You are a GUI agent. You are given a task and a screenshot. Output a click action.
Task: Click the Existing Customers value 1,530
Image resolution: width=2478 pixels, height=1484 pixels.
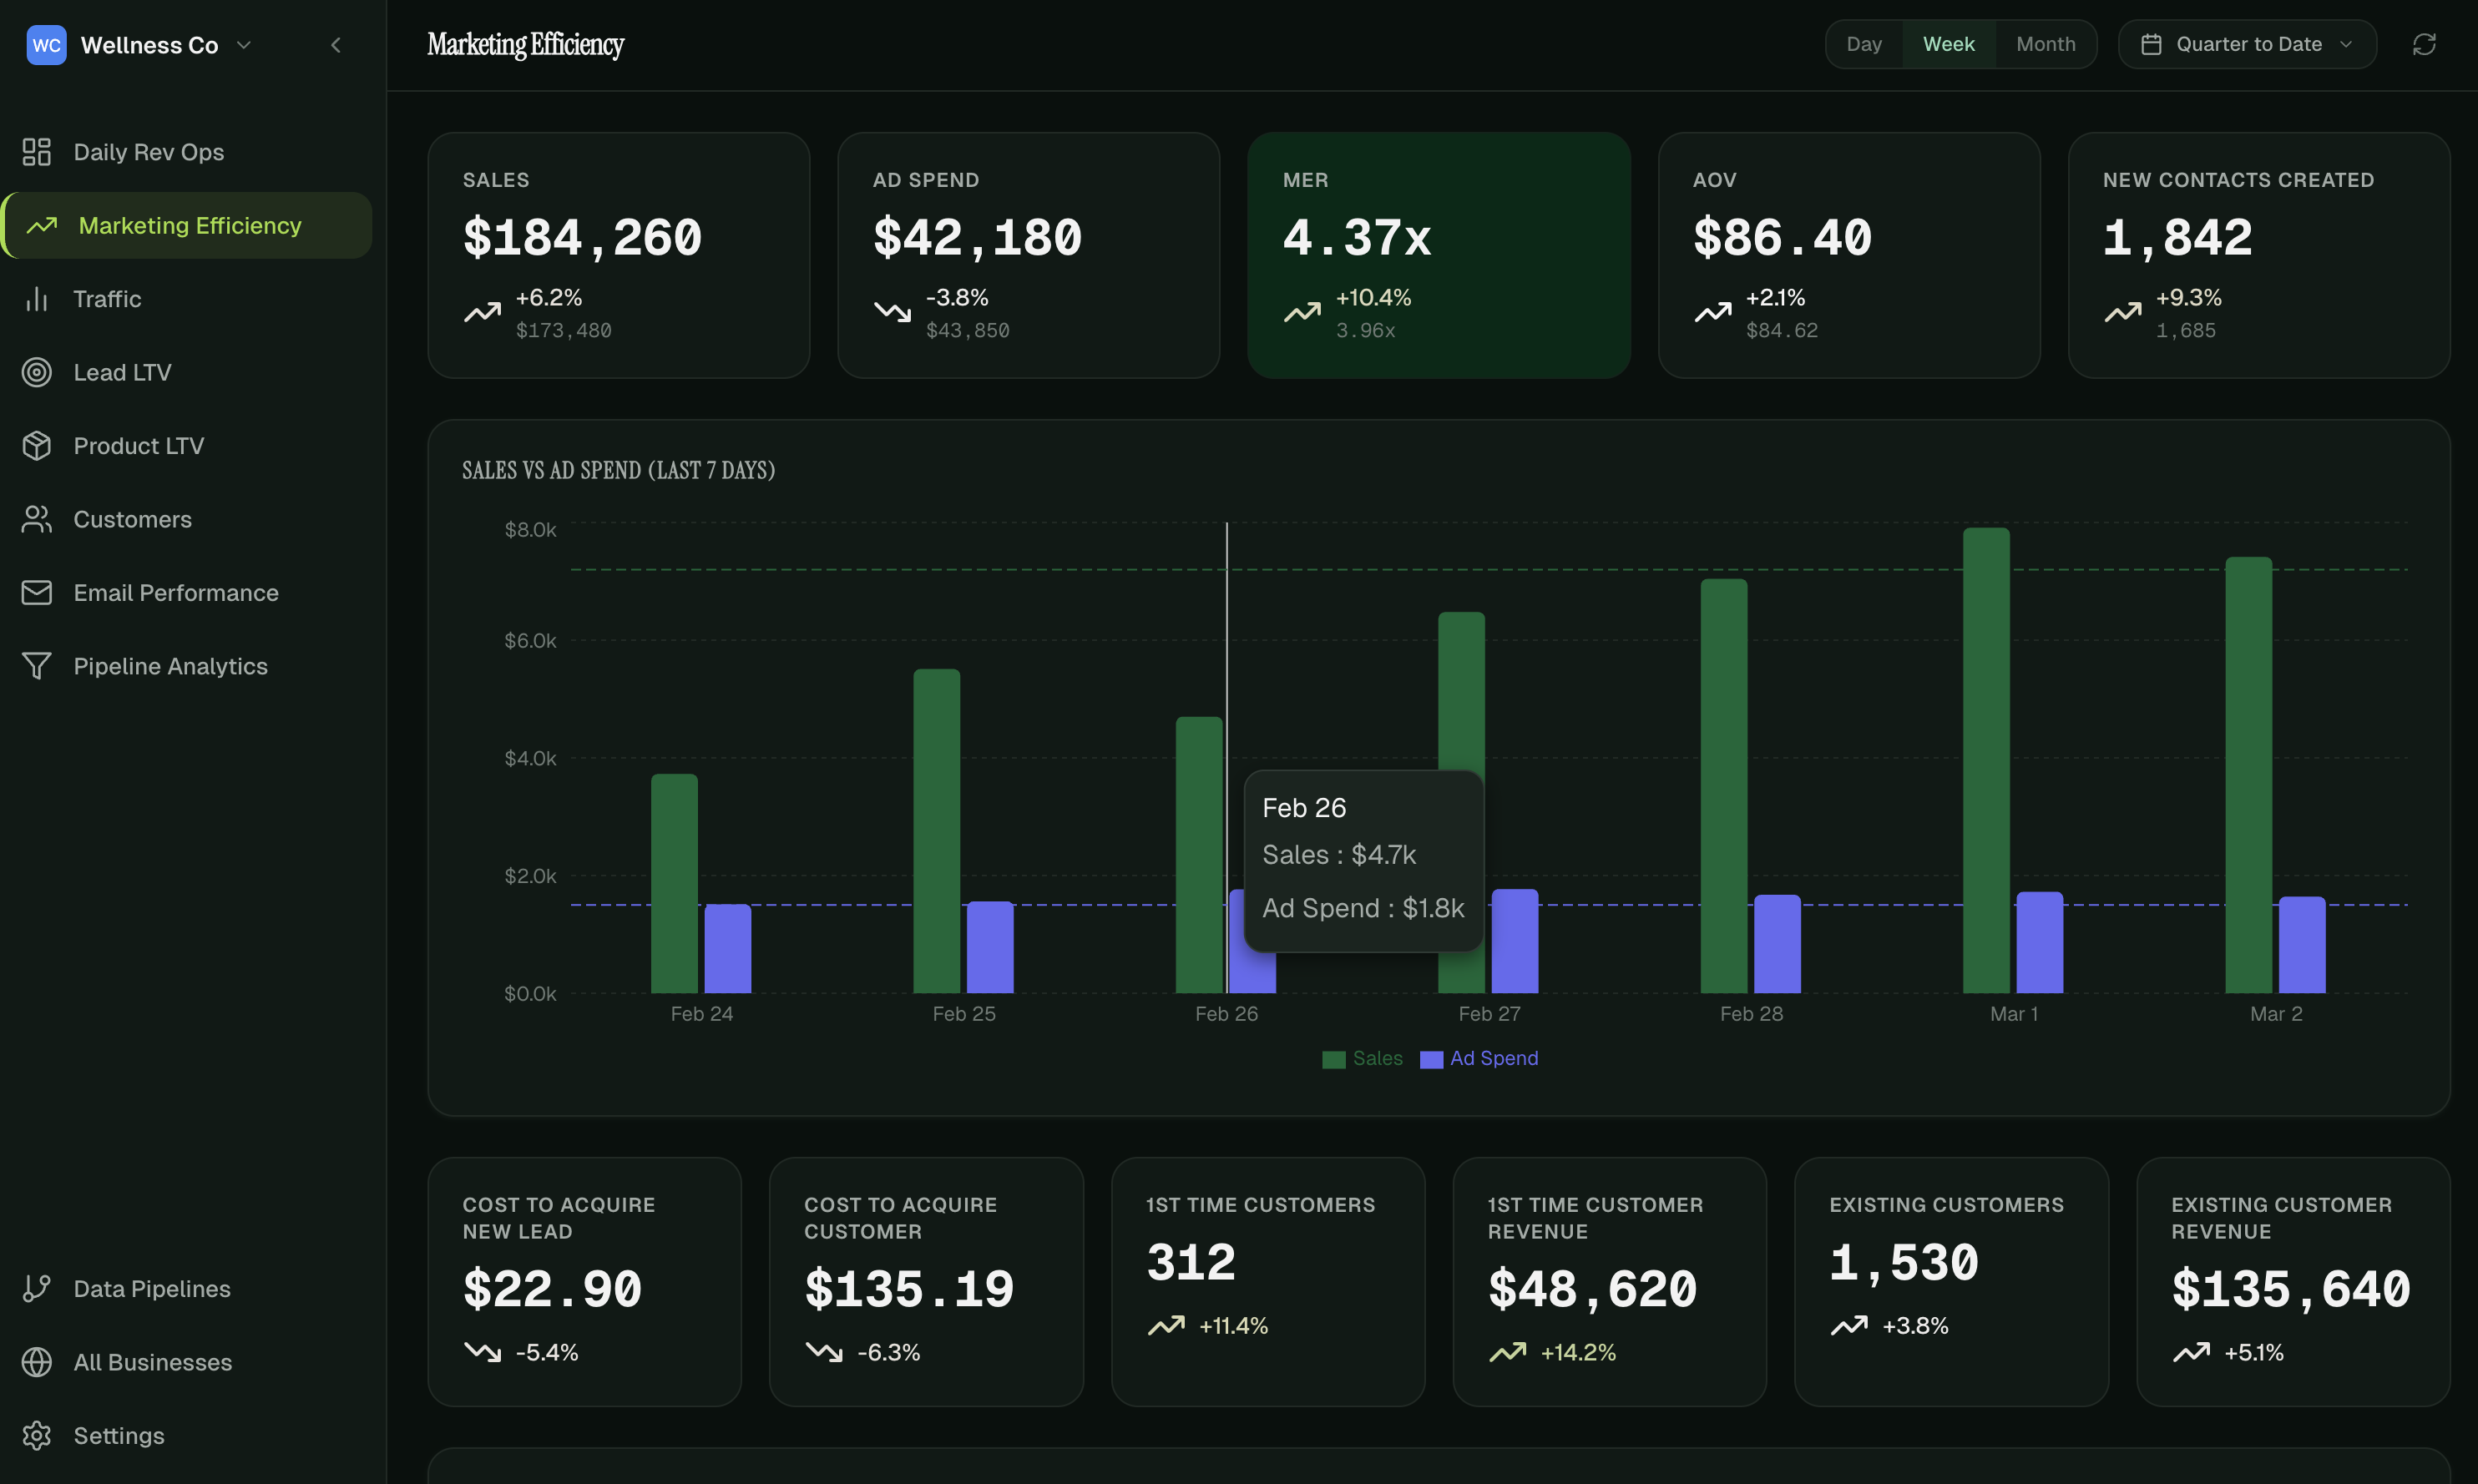(1904, 1262)
